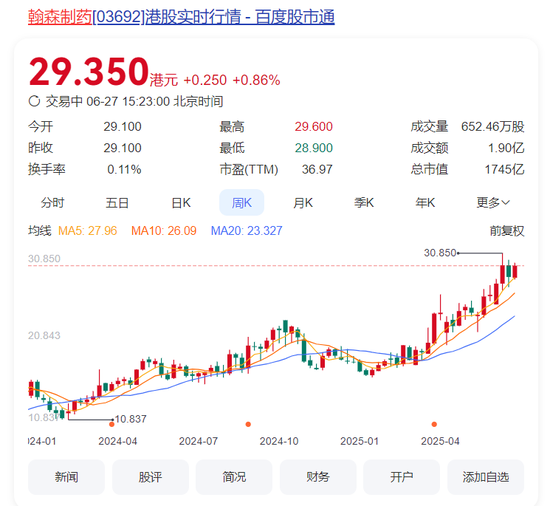The image size is (550, 506).
Task: Click the 30.850 high price annotation
Action: (x=440, y=253)
